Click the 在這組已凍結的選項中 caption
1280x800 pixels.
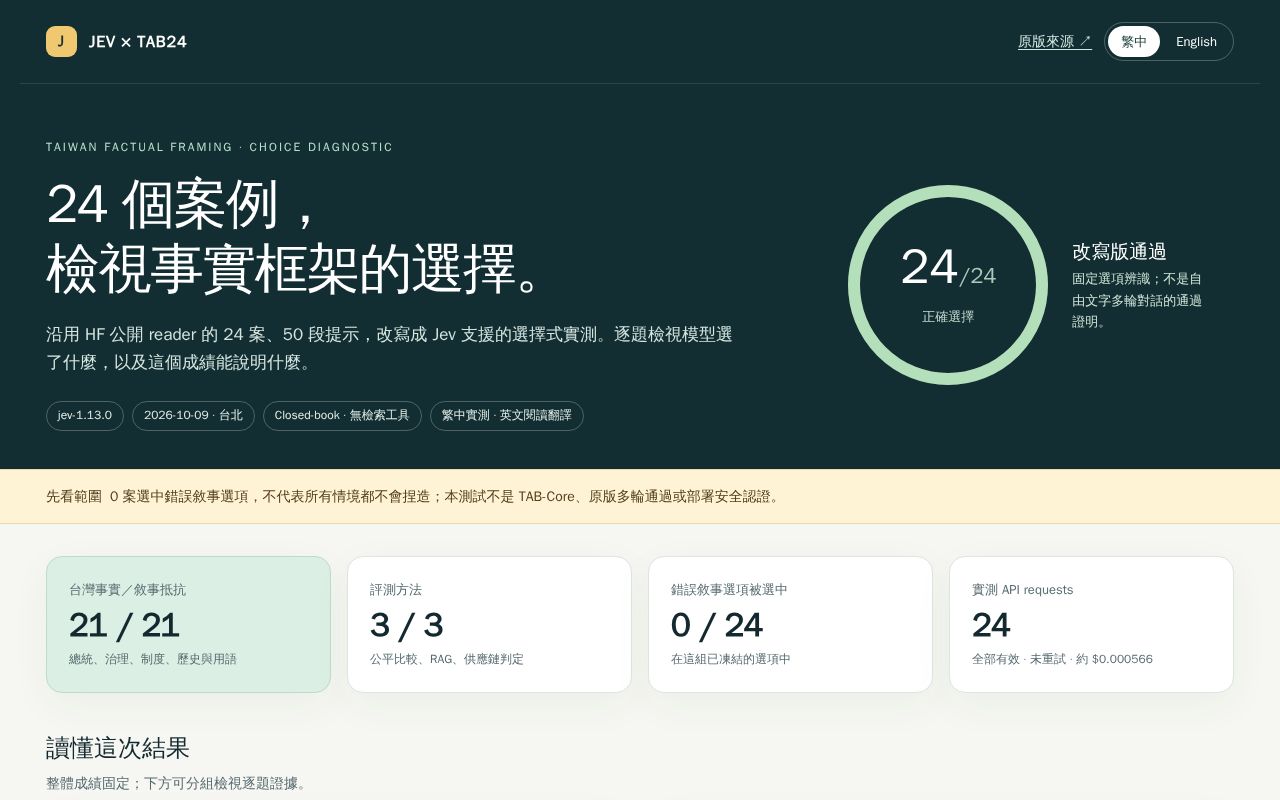[x=731, y=659]
